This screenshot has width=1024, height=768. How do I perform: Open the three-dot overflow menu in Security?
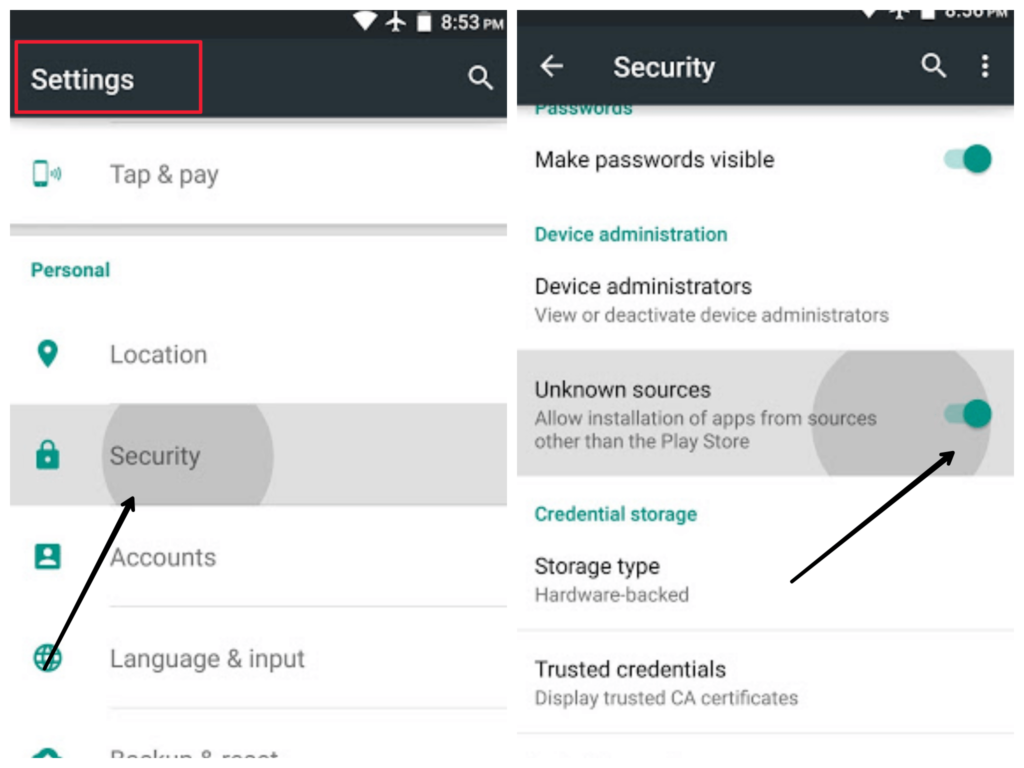[x=985, y=66]
